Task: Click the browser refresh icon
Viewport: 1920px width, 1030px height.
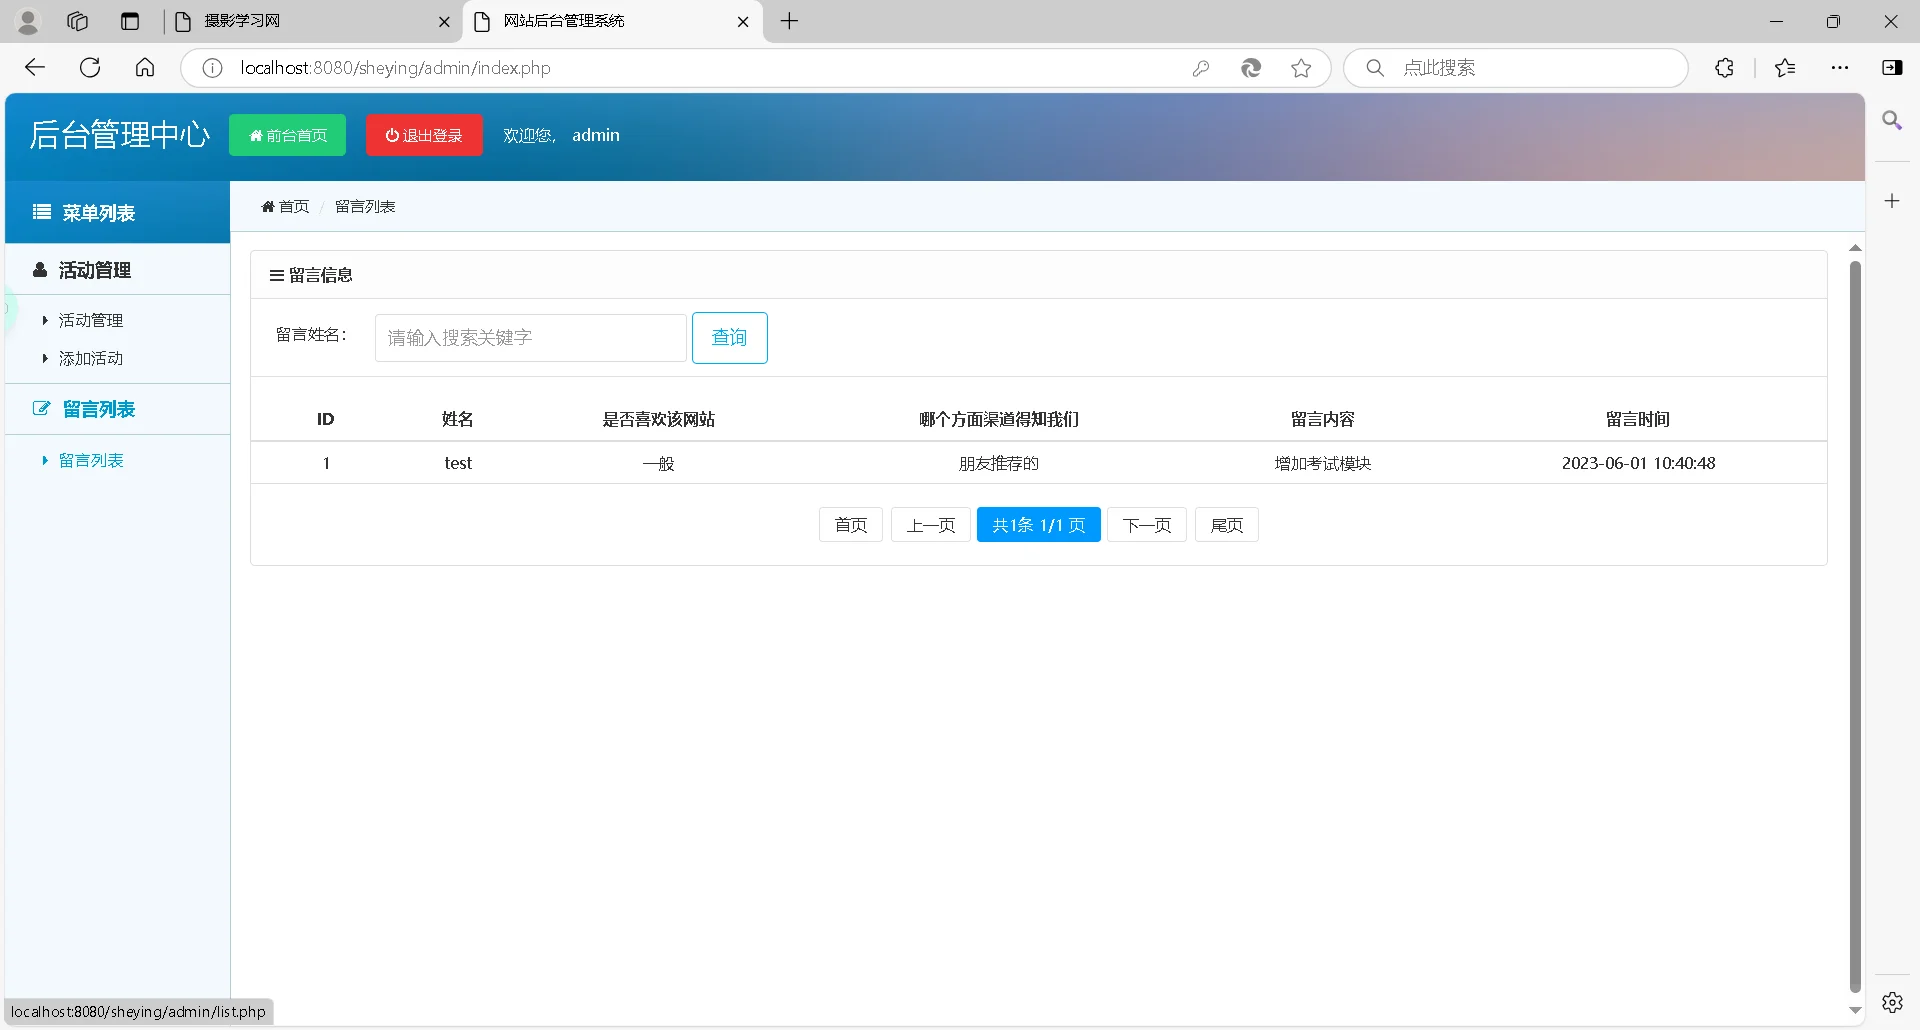Action: click(90, 67)
